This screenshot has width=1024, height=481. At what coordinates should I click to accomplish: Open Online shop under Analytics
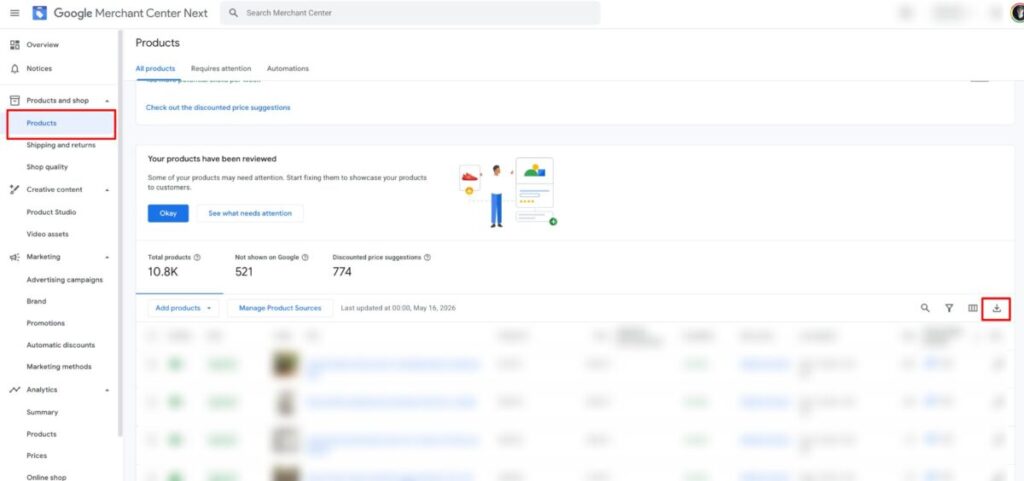coord(46,477)
